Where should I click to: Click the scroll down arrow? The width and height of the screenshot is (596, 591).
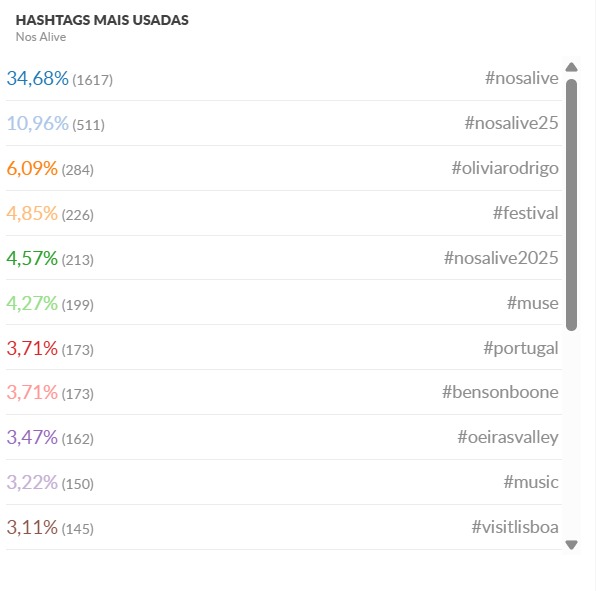pos(571,545)
